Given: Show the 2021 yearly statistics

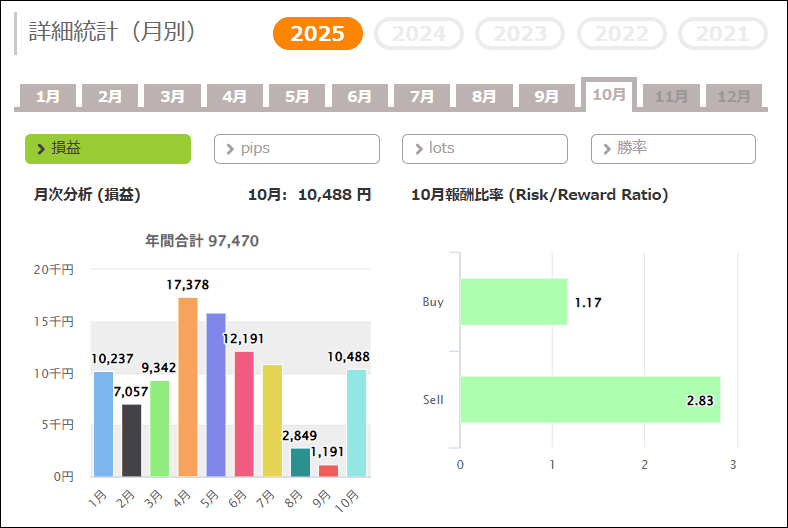Looking at the screenshot, I should [x=722, y=34].
